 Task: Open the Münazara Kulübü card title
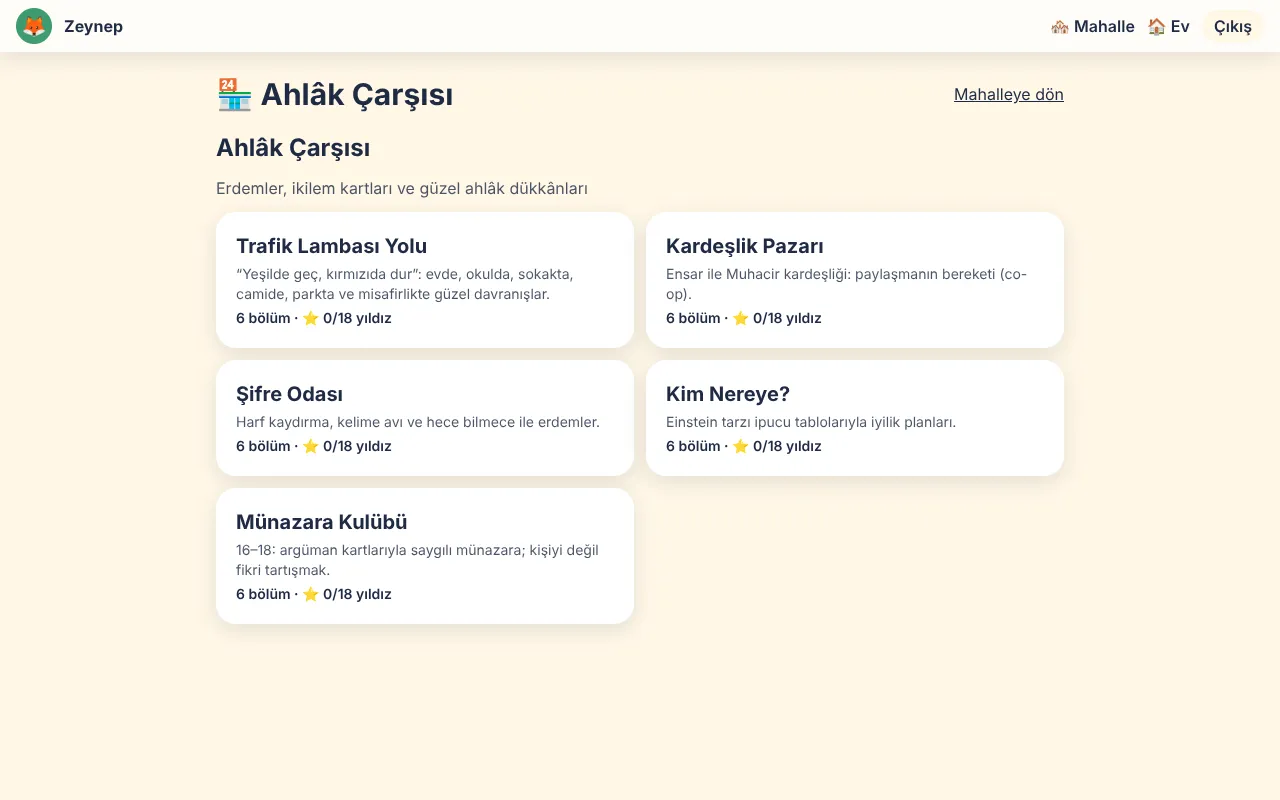[x=322, y=522]
